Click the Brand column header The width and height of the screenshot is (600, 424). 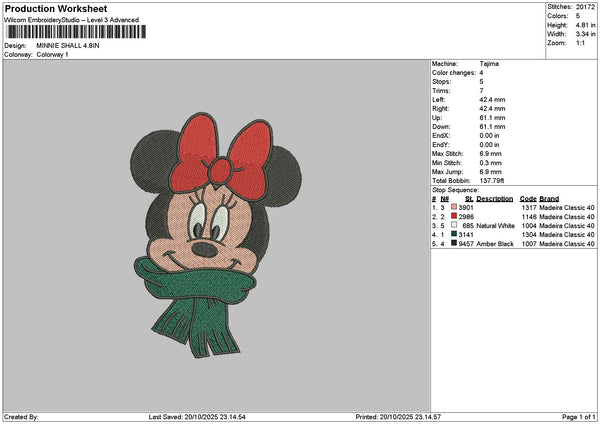pyautogui.click(x=549, y=199)
